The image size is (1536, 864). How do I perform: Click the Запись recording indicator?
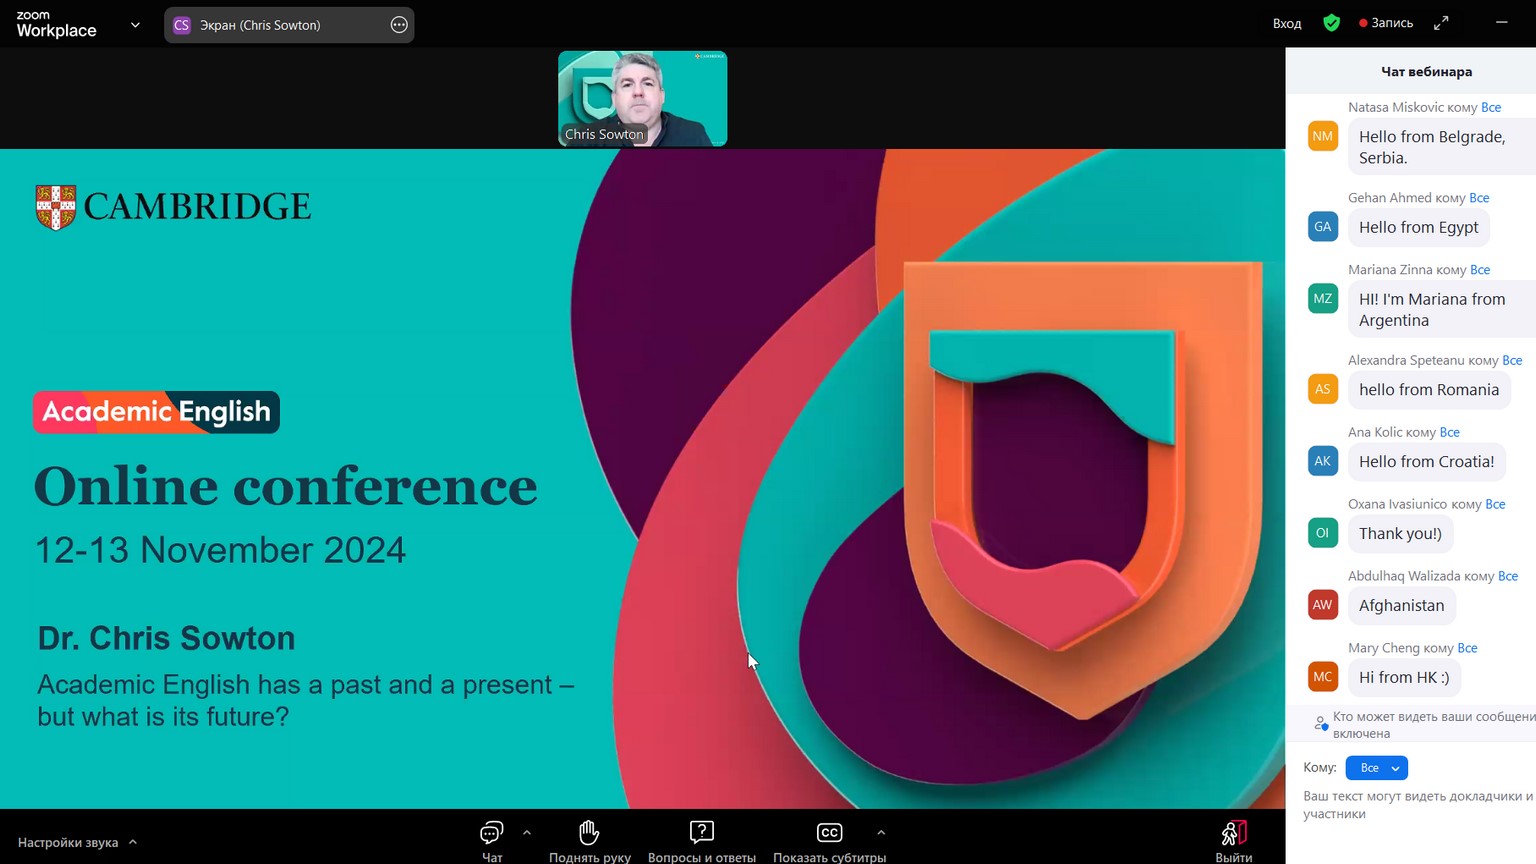pyautogui.click(x=1386, y=23)
